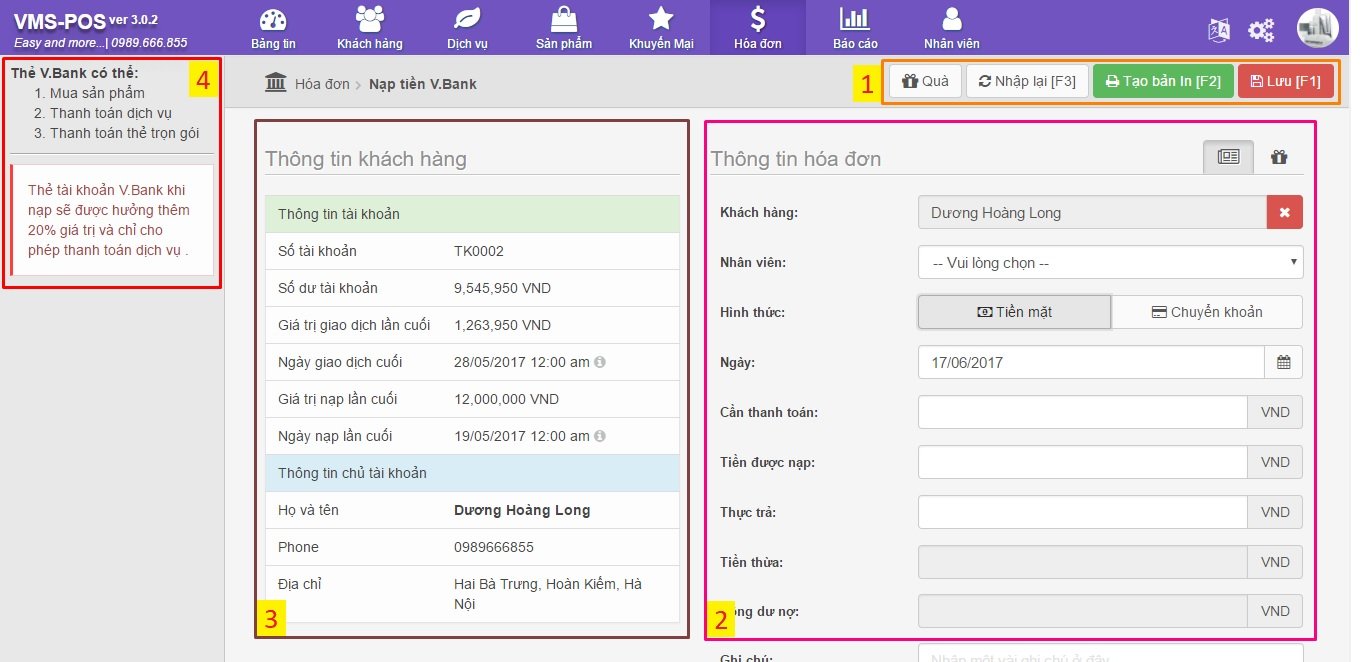
Task: Clear customer with the red X button
Action: pyautogui.click(x=1285, y=213)
